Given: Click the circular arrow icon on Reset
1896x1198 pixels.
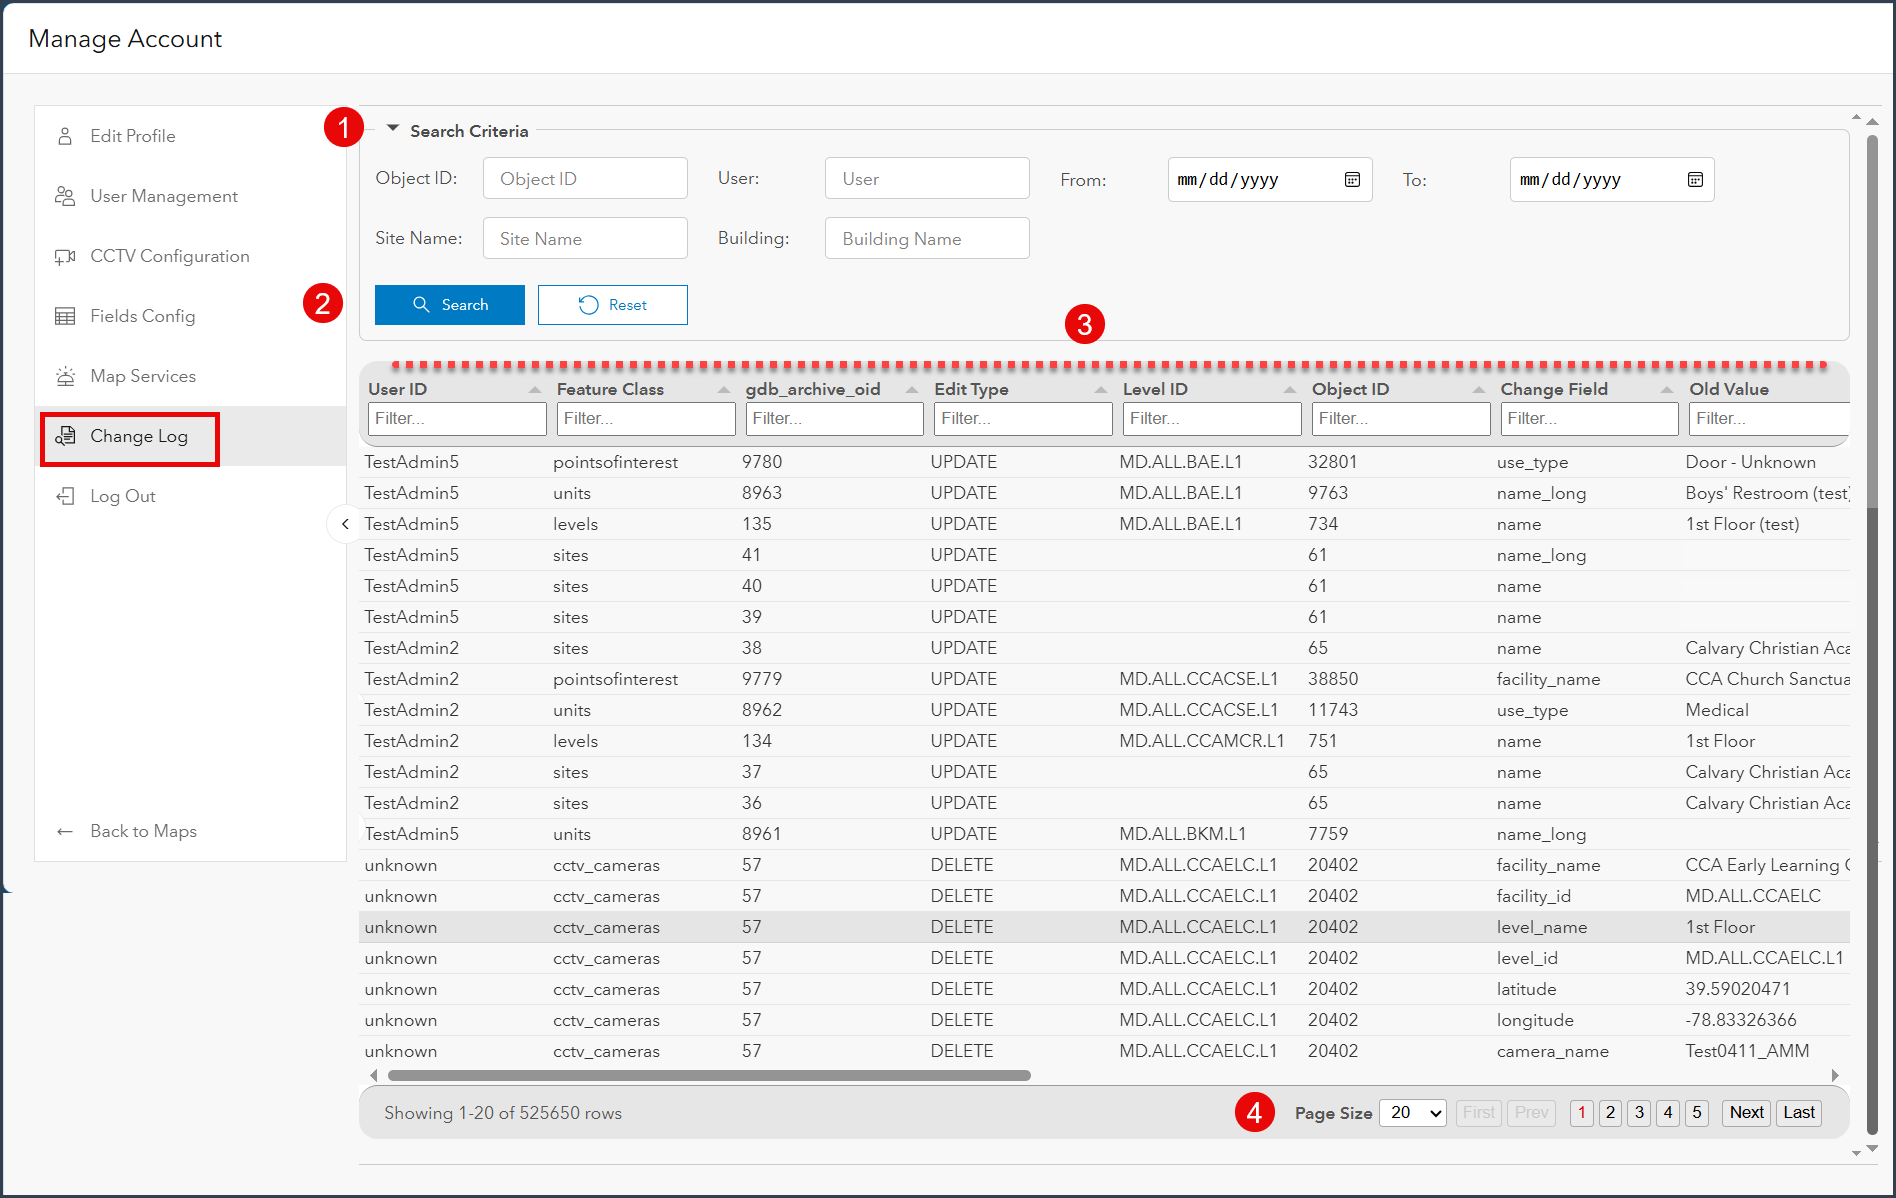Looking at the screenshot, I should click(588, 305).
